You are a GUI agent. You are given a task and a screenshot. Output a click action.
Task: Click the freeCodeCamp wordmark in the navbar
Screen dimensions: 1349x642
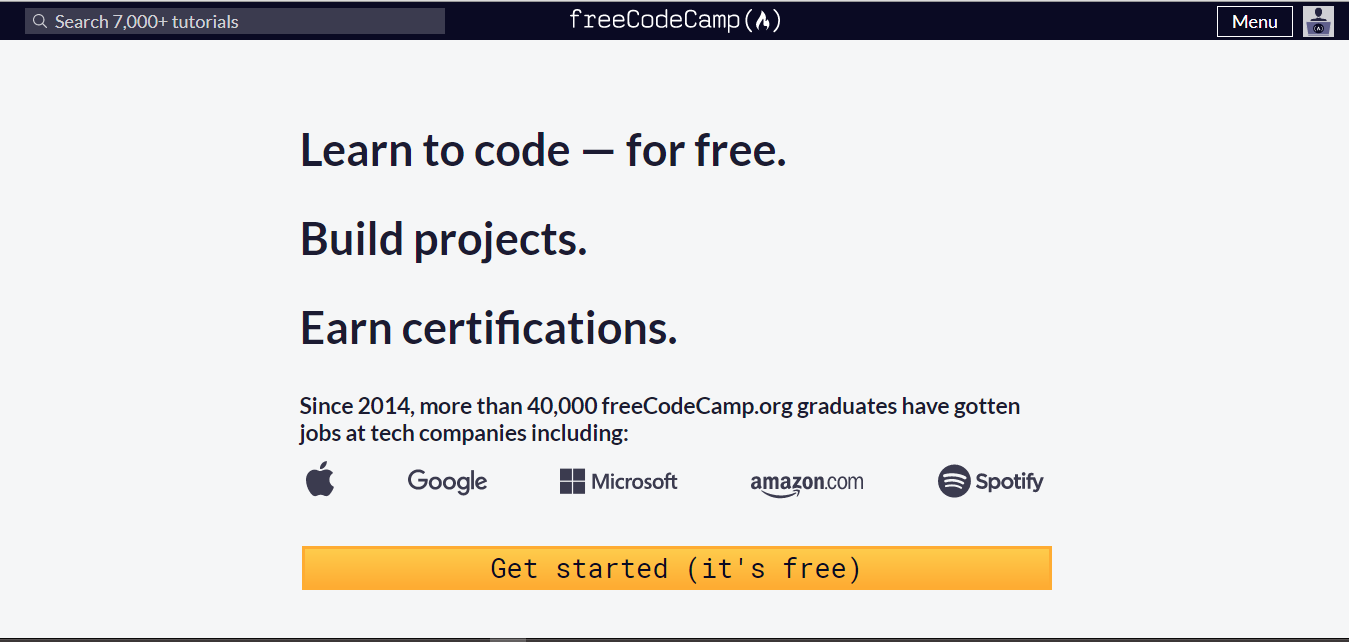(x=656, y=18)
